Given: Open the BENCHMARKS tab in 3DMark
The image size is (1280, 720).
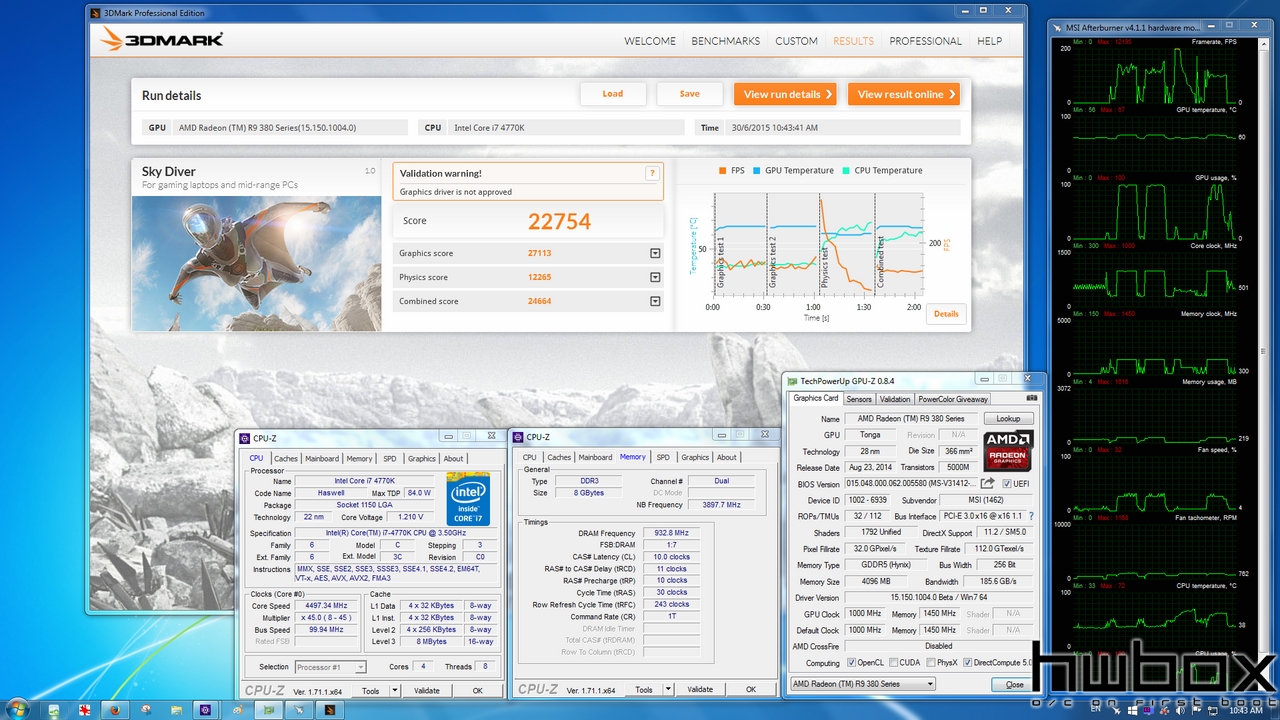Looking at the screenshot, I should click(726, 41).
